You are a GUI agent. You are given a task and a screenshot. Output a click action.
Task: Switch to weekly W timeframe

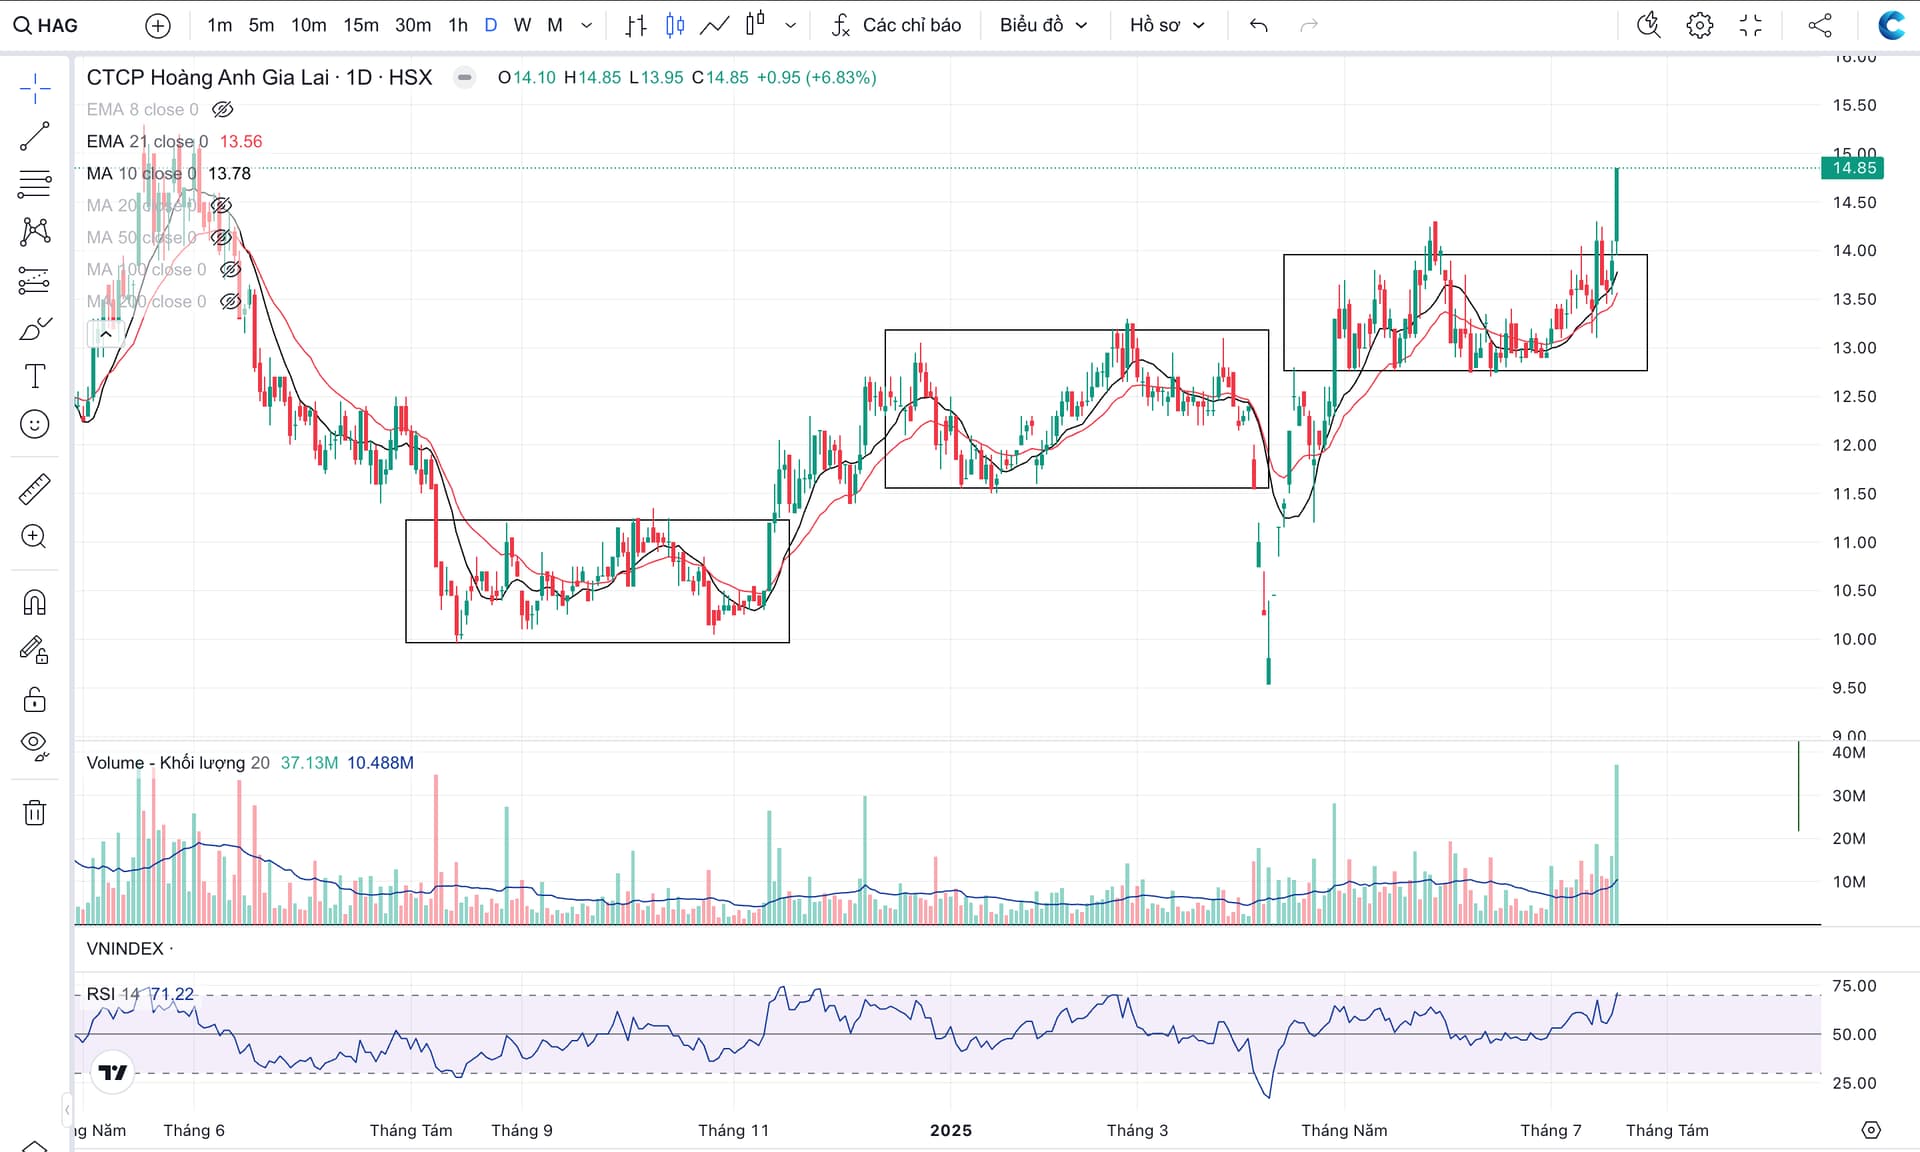522,25
